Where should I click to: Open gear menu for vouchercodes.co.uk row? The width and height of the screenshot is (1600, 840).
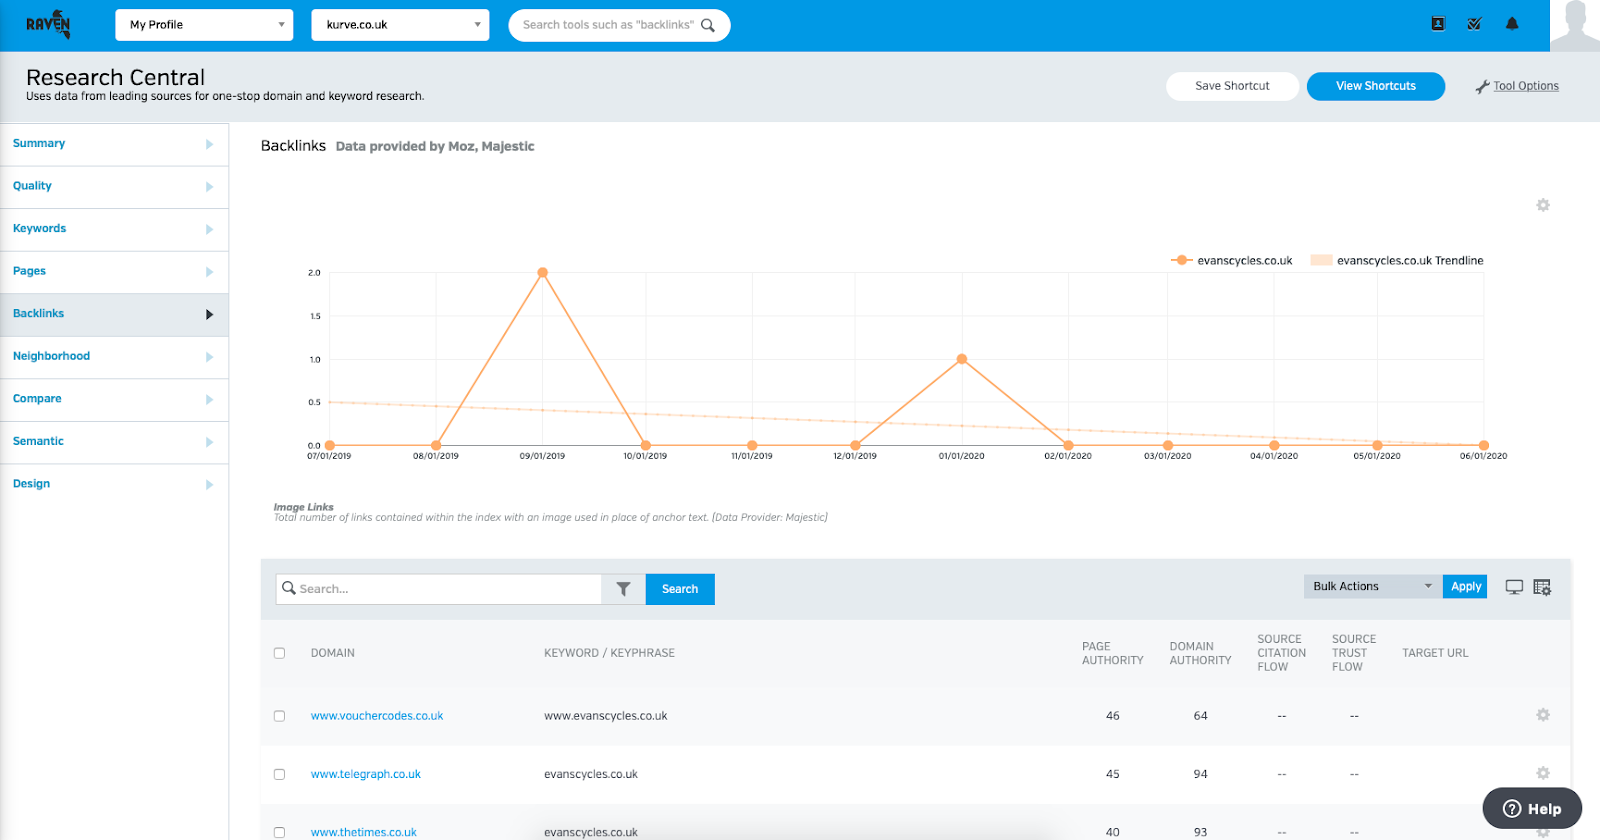[x=1543, y=715]
